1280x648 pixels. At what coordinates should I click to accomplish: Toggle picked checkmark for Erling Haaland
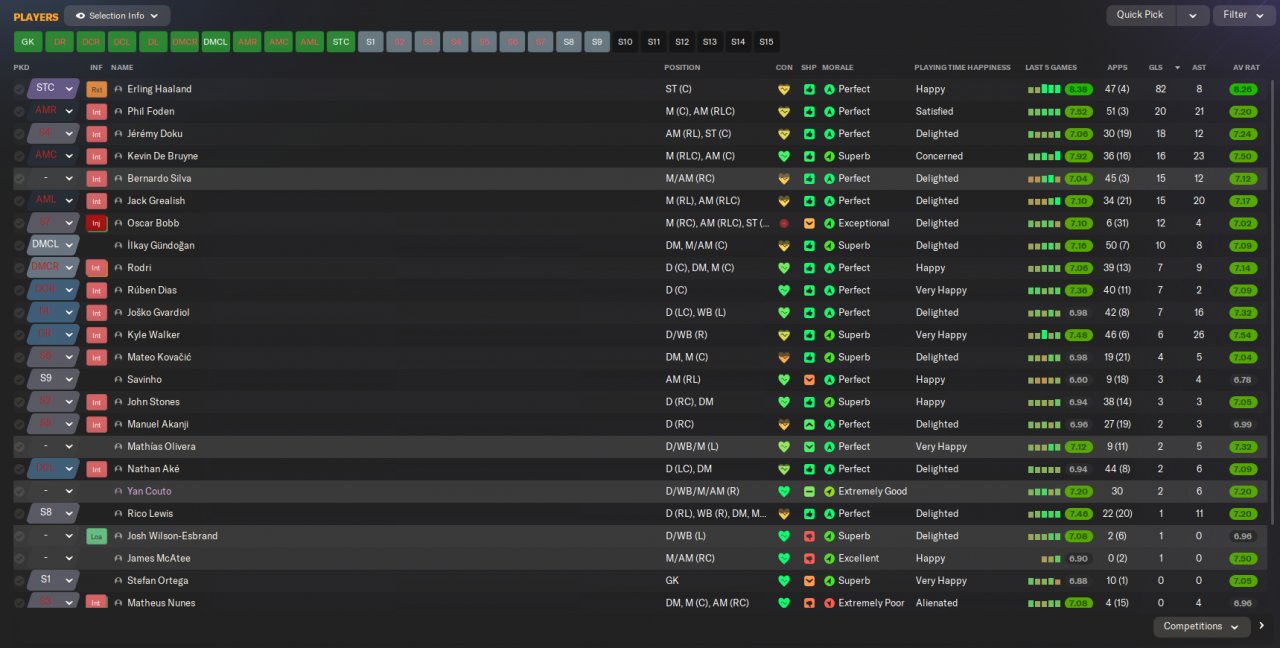(19, 89)
